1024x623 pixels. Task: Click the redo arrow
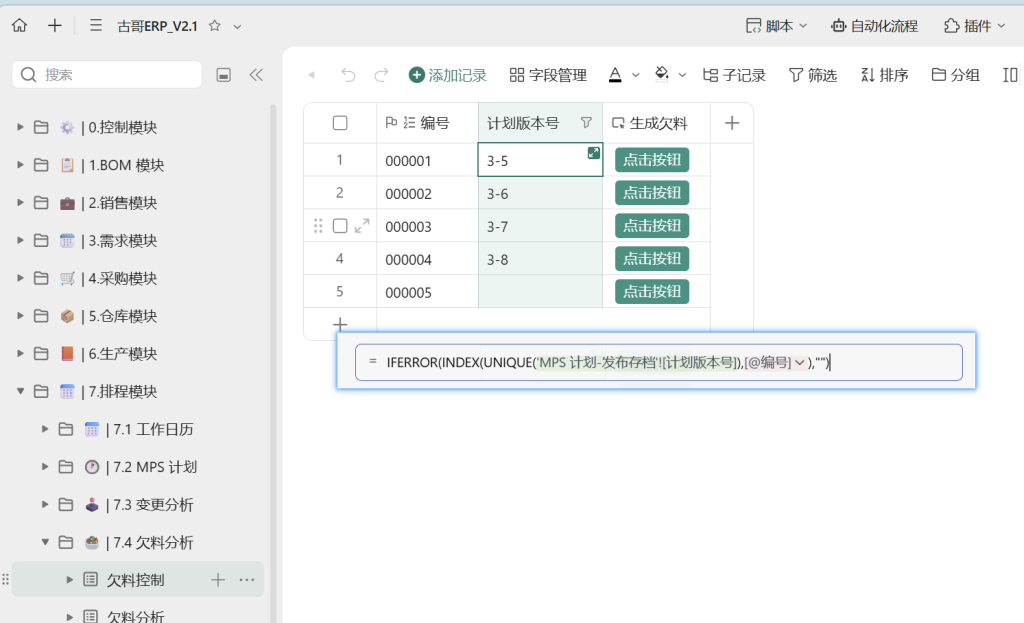(381, 75)
